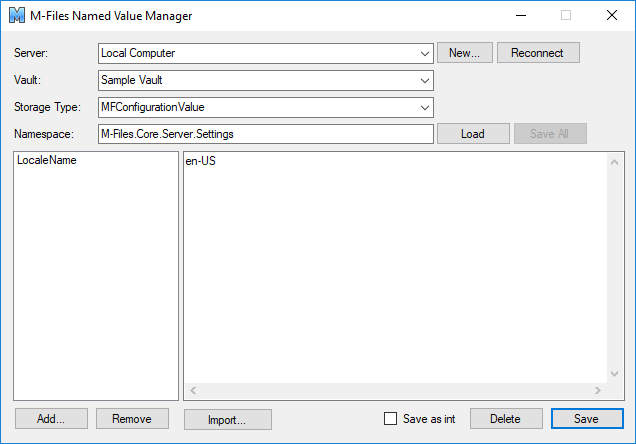Click the Add... button
Image resolution: width=636 pixels, height=444 pixels.
coord(51,418)
